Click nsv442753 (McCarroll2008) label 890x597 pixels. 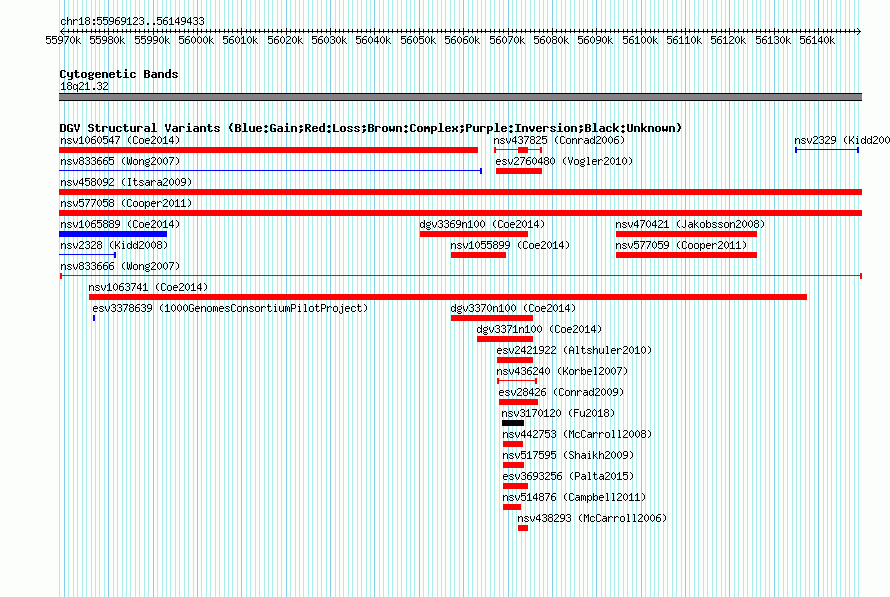click(x=577, y=434)
